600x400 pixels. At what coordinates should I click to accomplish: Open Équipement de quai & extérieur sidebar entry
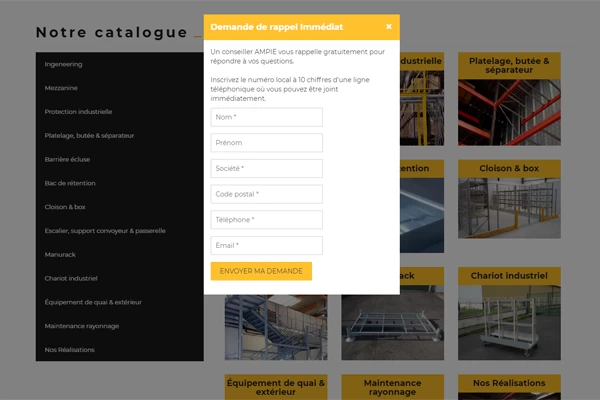93,302
